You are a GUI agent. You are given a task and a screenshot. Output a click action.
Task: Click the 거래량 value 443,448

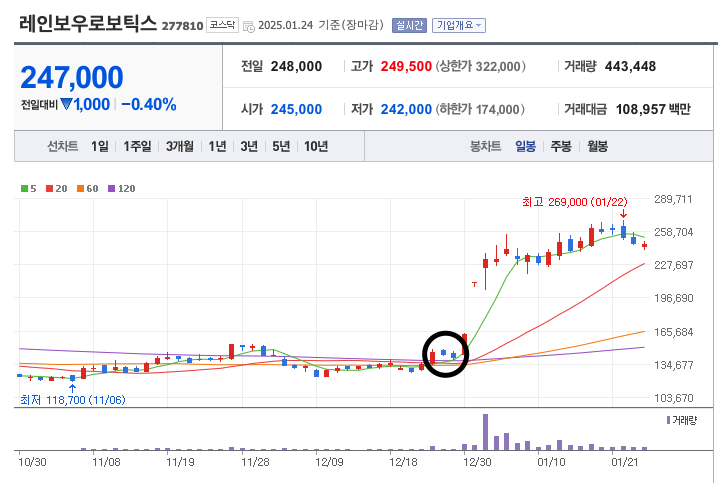pos(631,66)
